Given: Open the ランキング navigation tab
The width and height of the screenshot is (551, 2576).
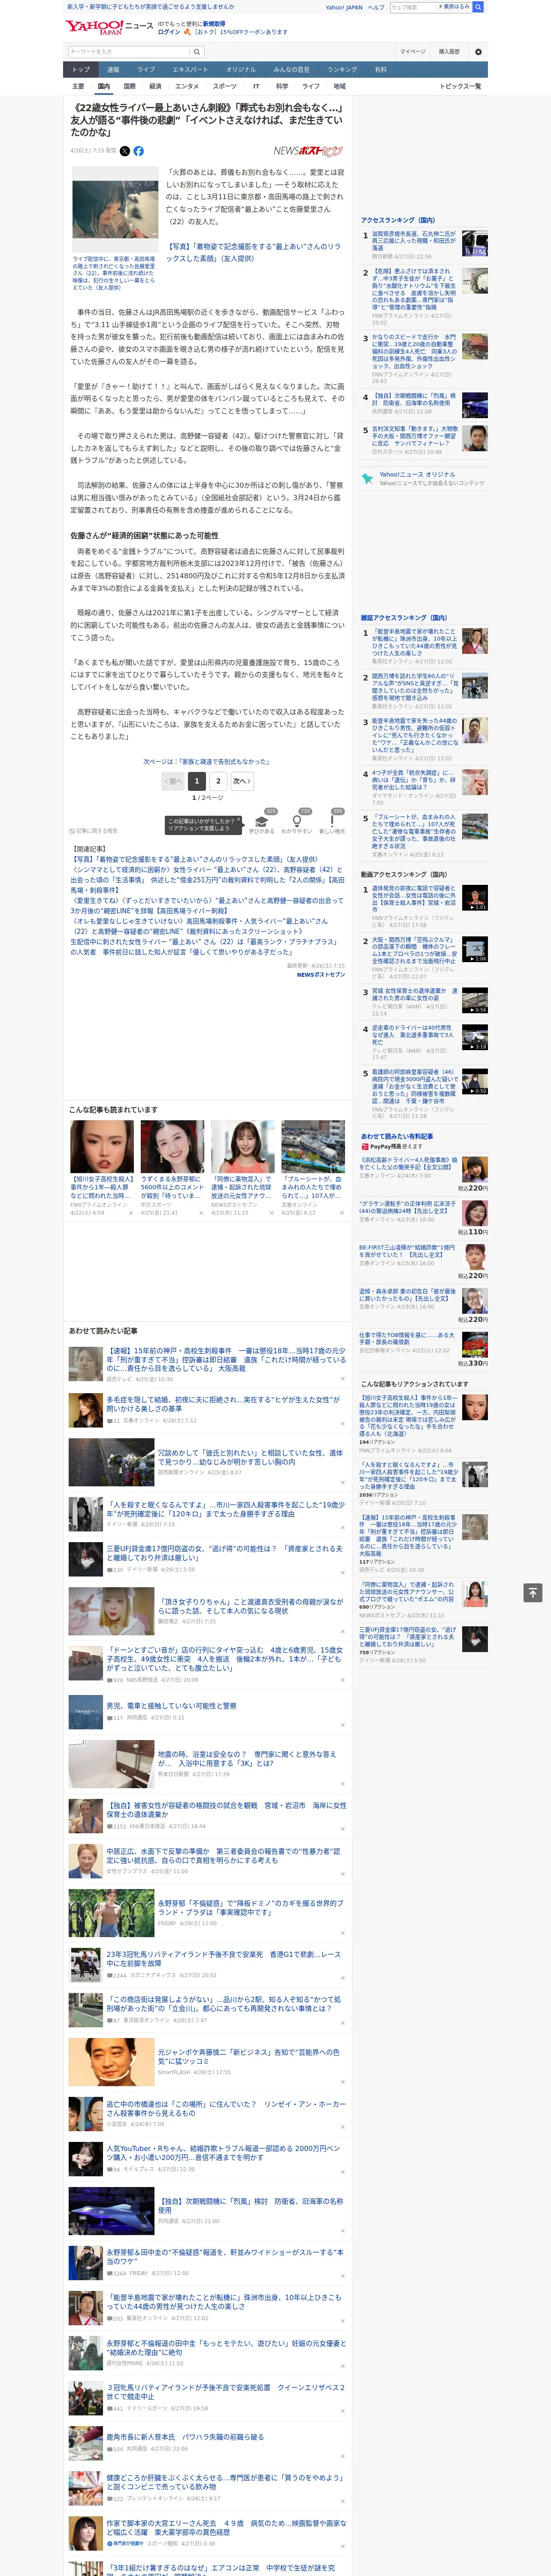Looking at the screenshot, I should click(342, 70).
